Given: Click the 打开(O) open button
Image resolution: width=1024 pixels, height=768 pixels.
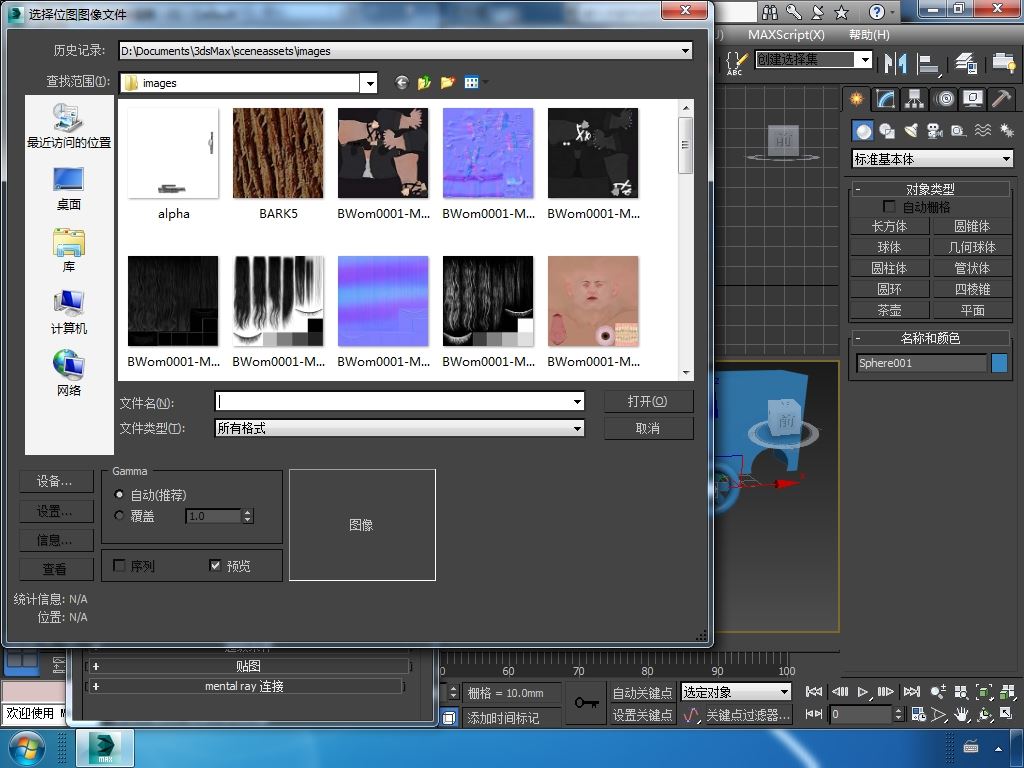Looking at the screenshot, I should [x=648, y=401].
